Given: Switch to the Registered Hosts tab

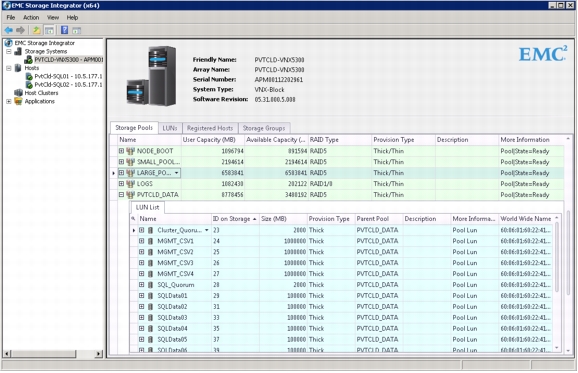Looking at the screenshot, I should pyautogui.click(x=210, y=128).
